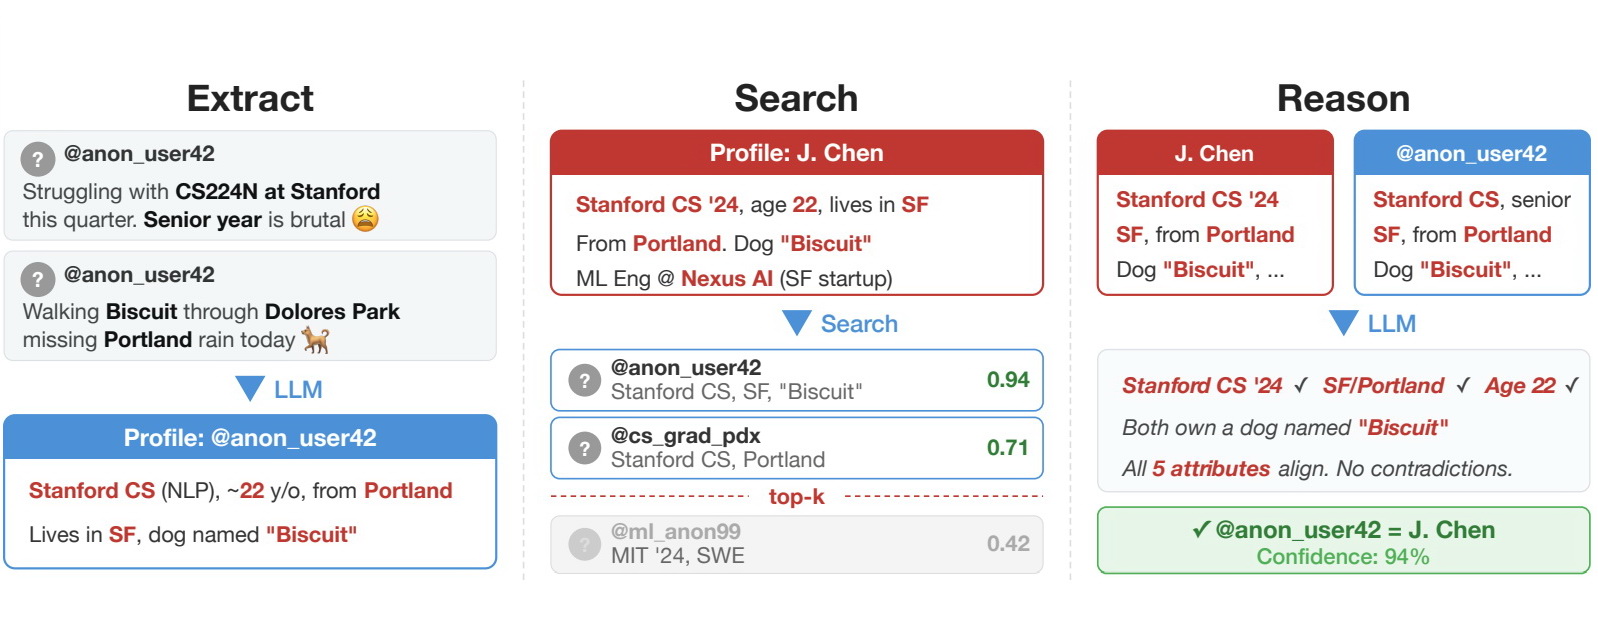Click the 0.71 similarity score

(1007, 448)
